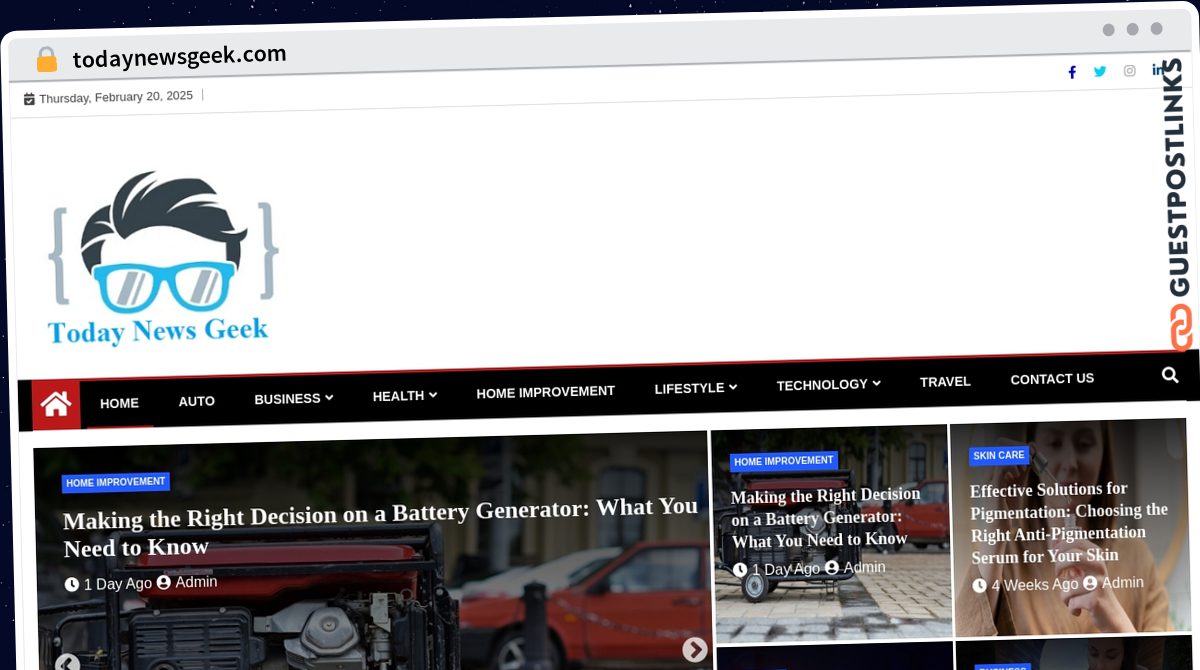1200x670 pixels.
Task: Open the LinkedIn social icon
Action: [x=1156, y=69]
